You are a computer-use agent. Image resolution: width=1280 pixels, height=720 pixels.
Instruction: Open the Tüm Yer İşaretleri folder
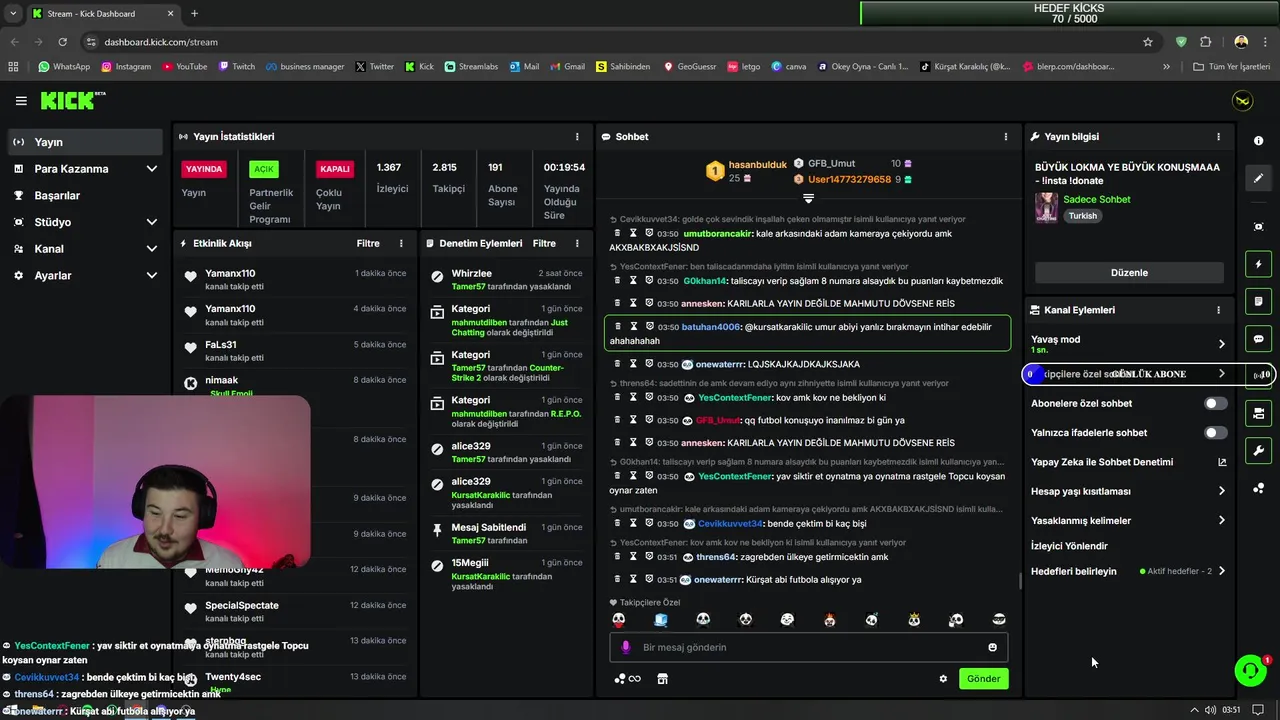tap(1232, 67)
